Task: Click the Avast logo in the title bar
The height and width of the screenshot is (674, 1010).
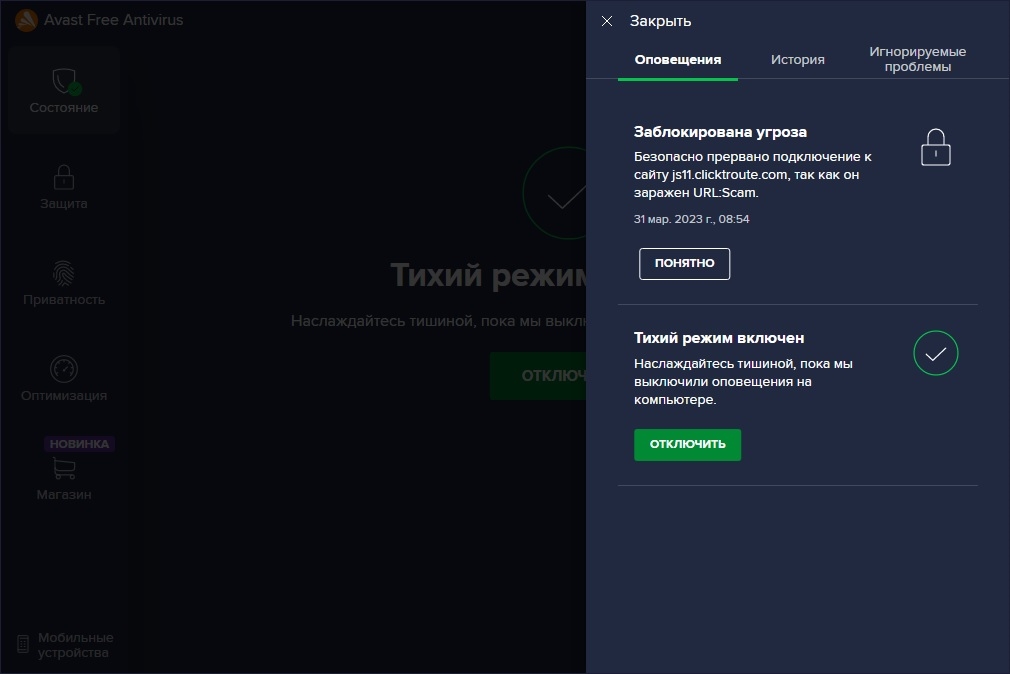Action: 27,20
